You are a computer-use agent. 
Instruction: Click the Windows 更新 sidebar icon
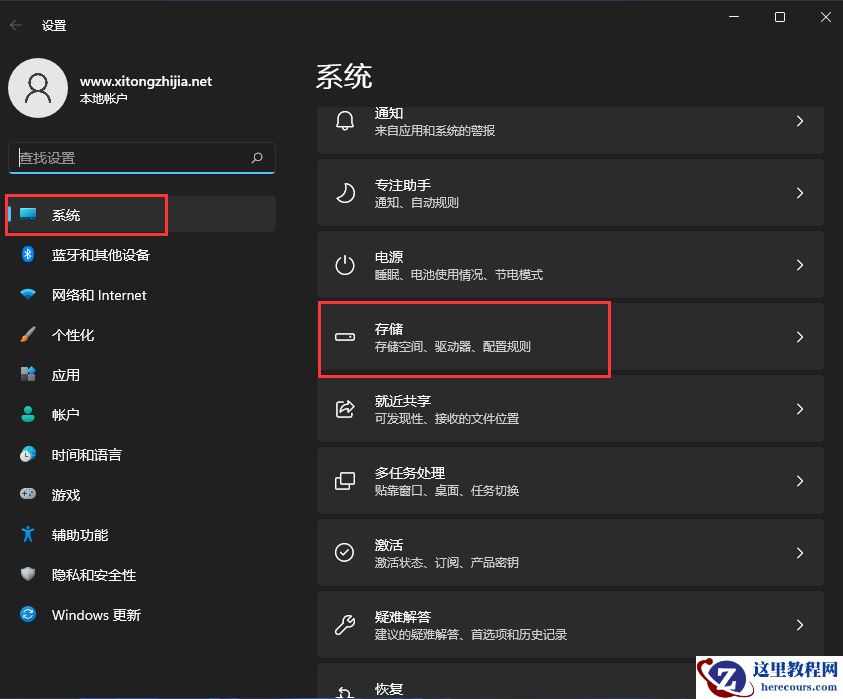coord(28,615)
